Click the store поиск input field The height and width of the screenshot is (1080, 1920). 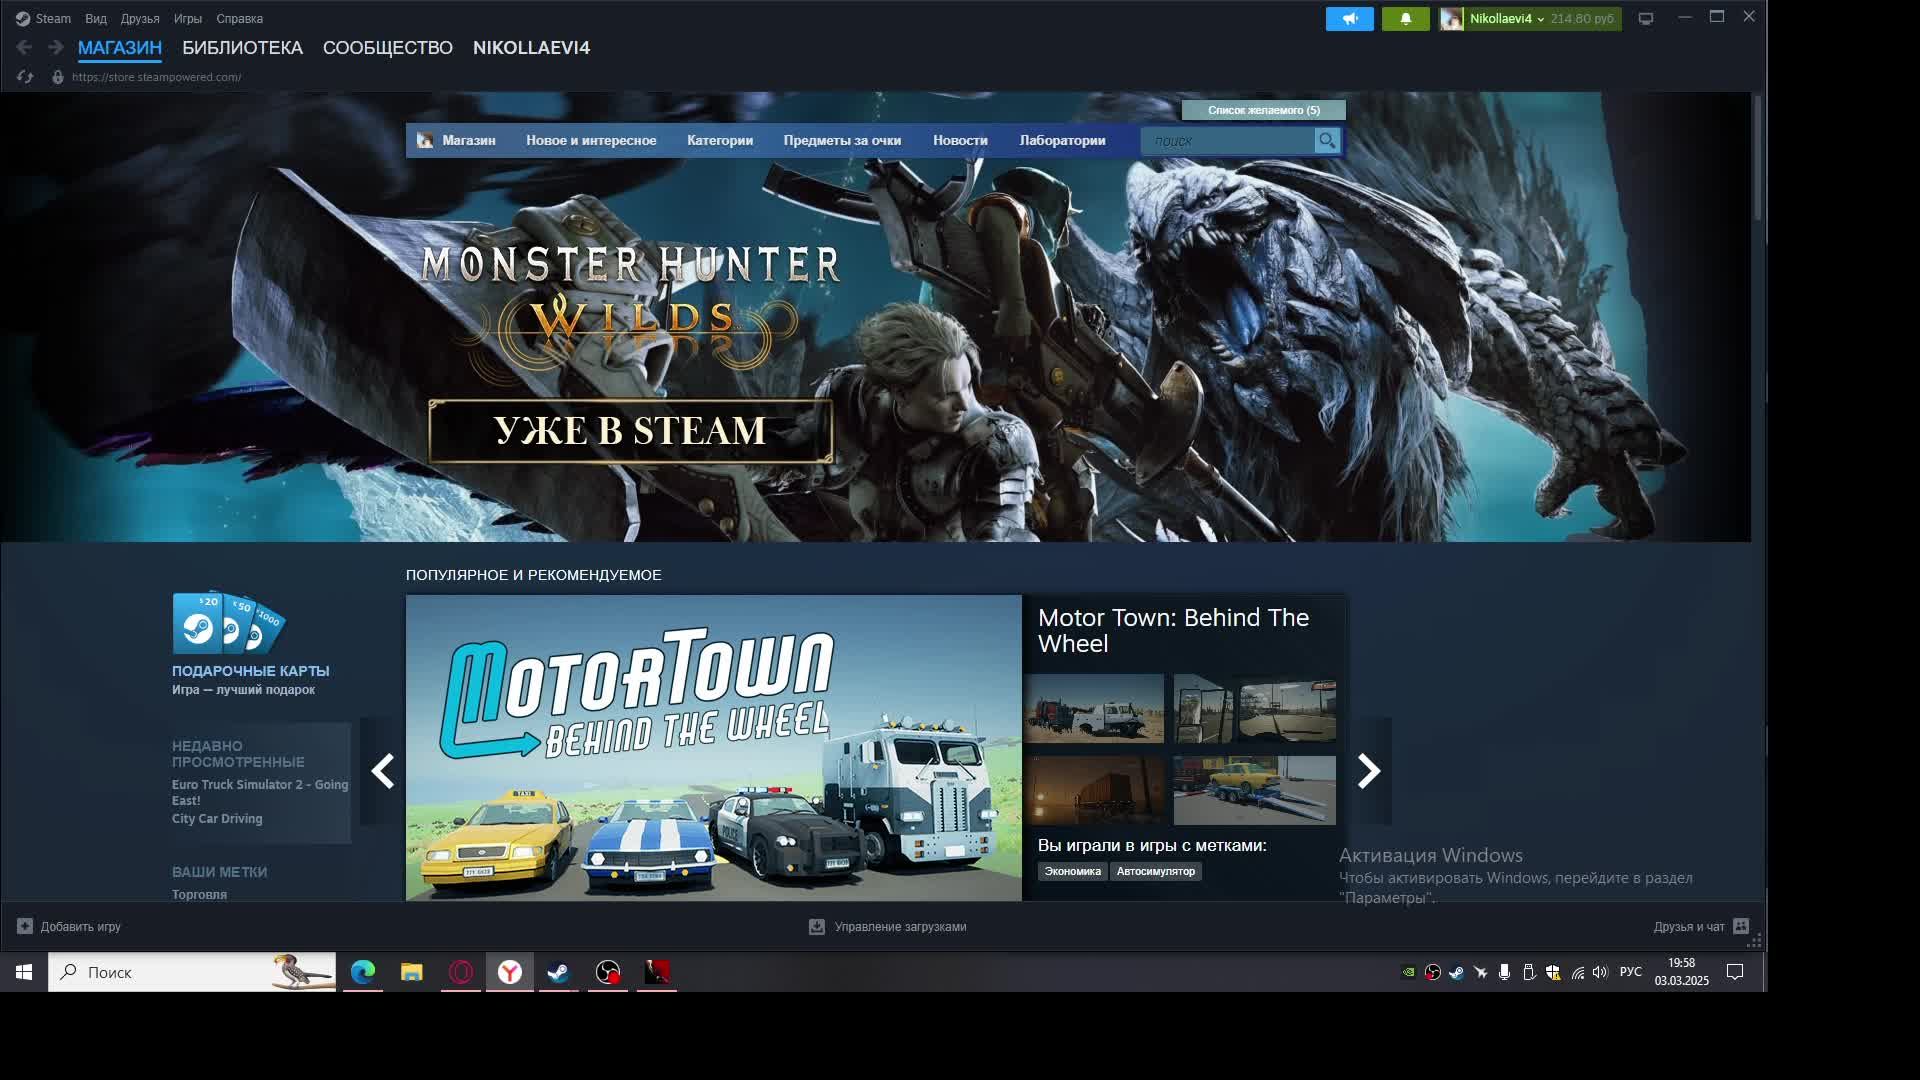(x=1228, y=141)
